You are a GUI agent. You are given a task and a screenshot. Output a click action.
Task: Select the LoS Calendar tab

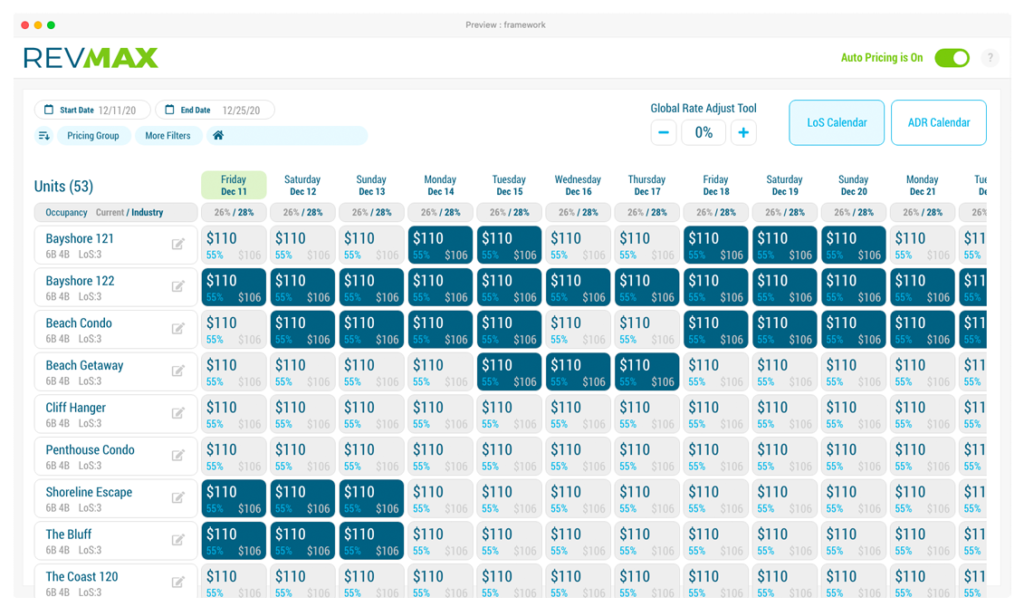[x=836, y=122]
